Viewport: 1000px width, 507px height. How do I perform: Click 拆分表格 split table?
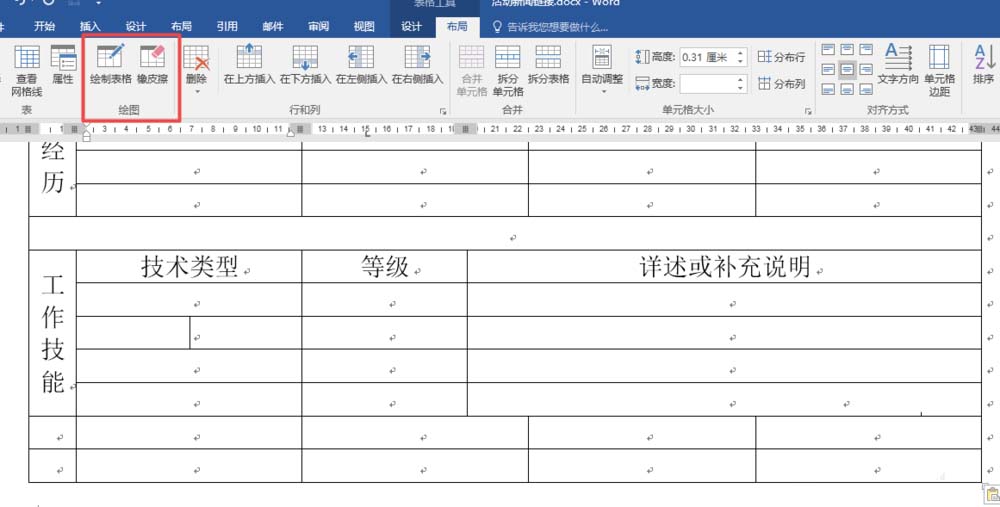[x=548, y=64]
